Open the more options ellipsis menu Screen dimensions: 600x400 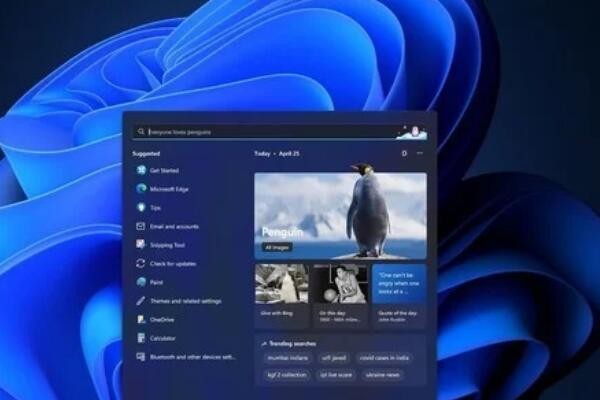coord(420,153)
